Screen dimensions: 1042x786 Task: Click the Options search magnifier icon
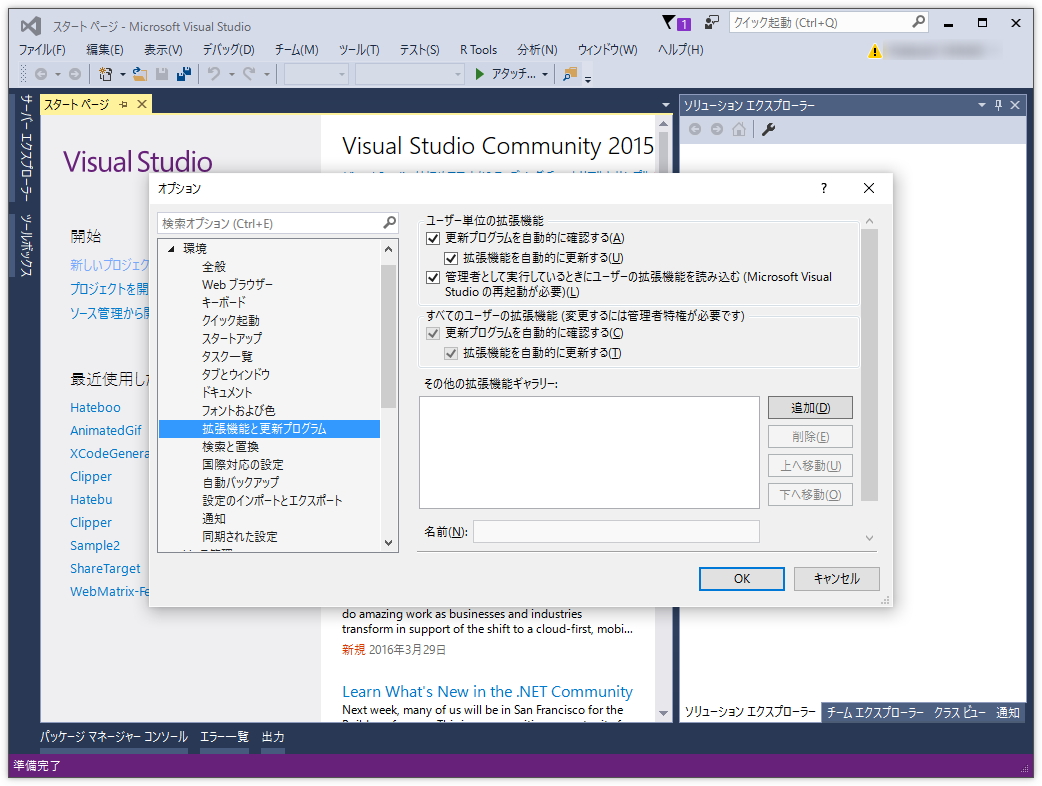click(x=389, y=223)
